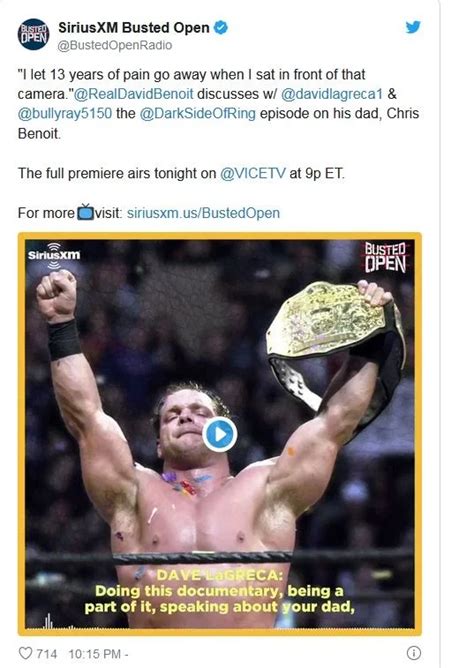Play the embedded video
This screenshot has width=474, height=668.
click(x=220, y=434)
